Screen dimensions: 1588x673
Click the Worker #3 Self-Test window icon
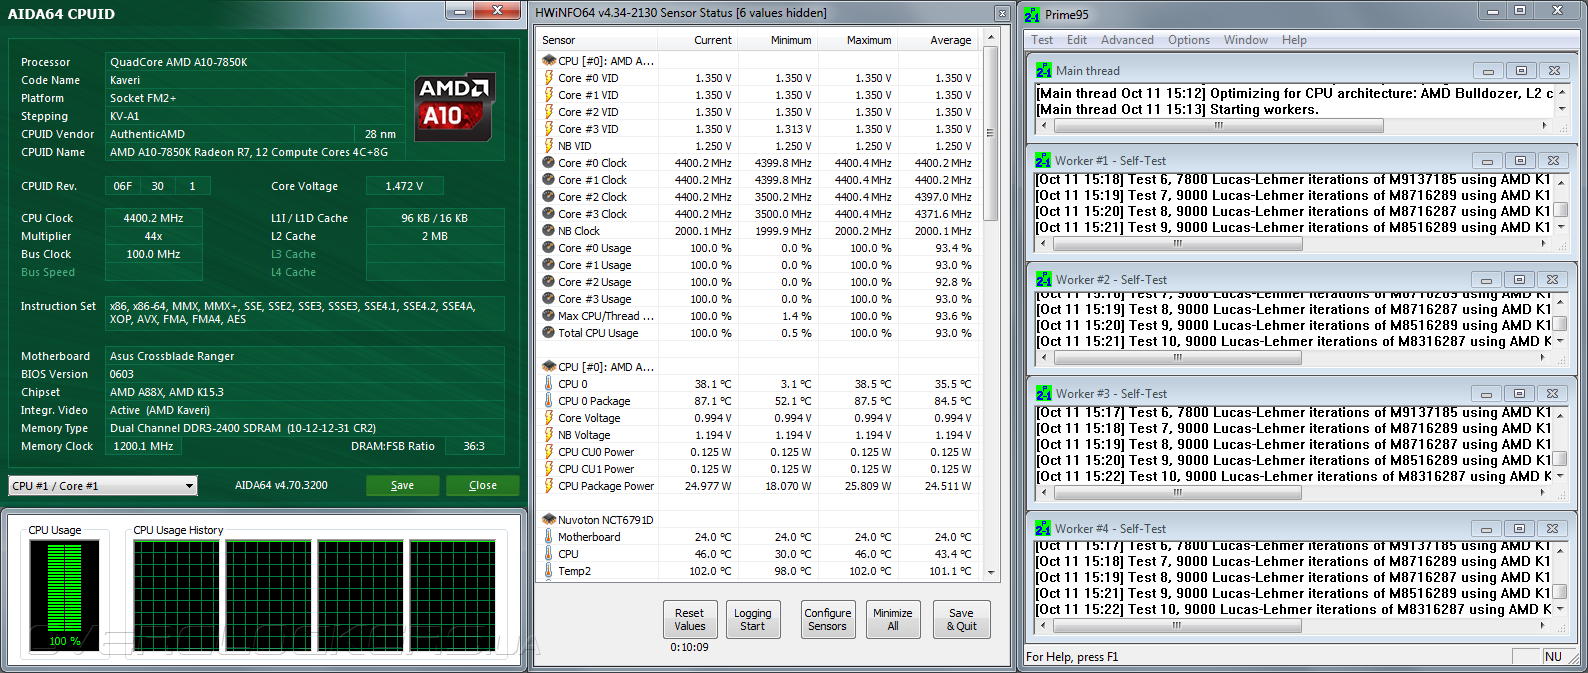click(1044, 394)
